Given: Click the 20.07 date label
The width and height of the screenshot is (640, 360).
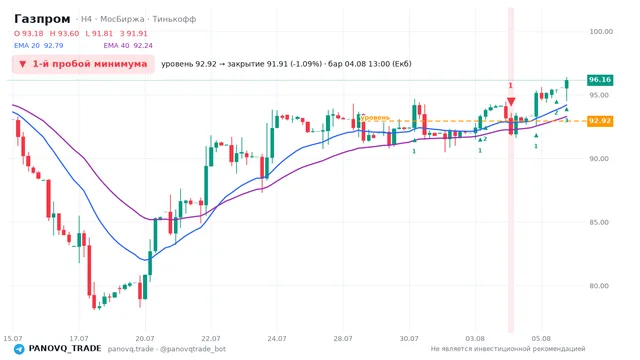Looking at the screenshot, I should [145, 339].
